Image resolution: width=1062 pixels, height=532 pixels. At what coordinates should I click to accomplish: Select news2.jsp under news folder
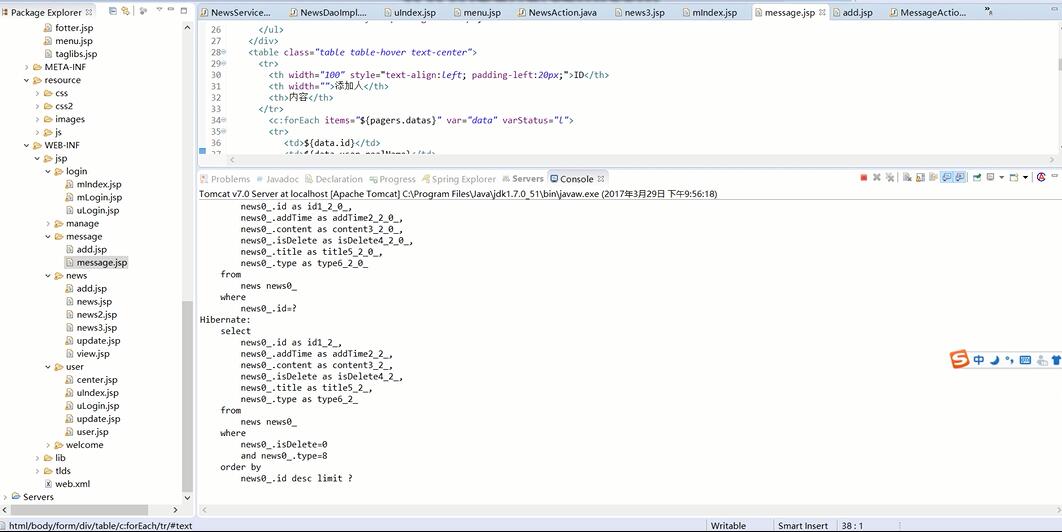click(91, 314)
